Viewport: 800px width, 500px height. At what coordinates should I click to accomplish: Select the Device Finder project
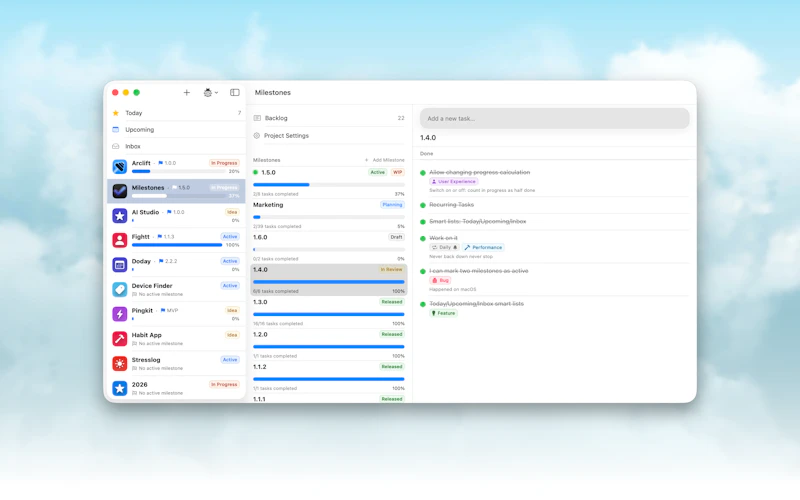pyautogui.click(x=177, y=289)
